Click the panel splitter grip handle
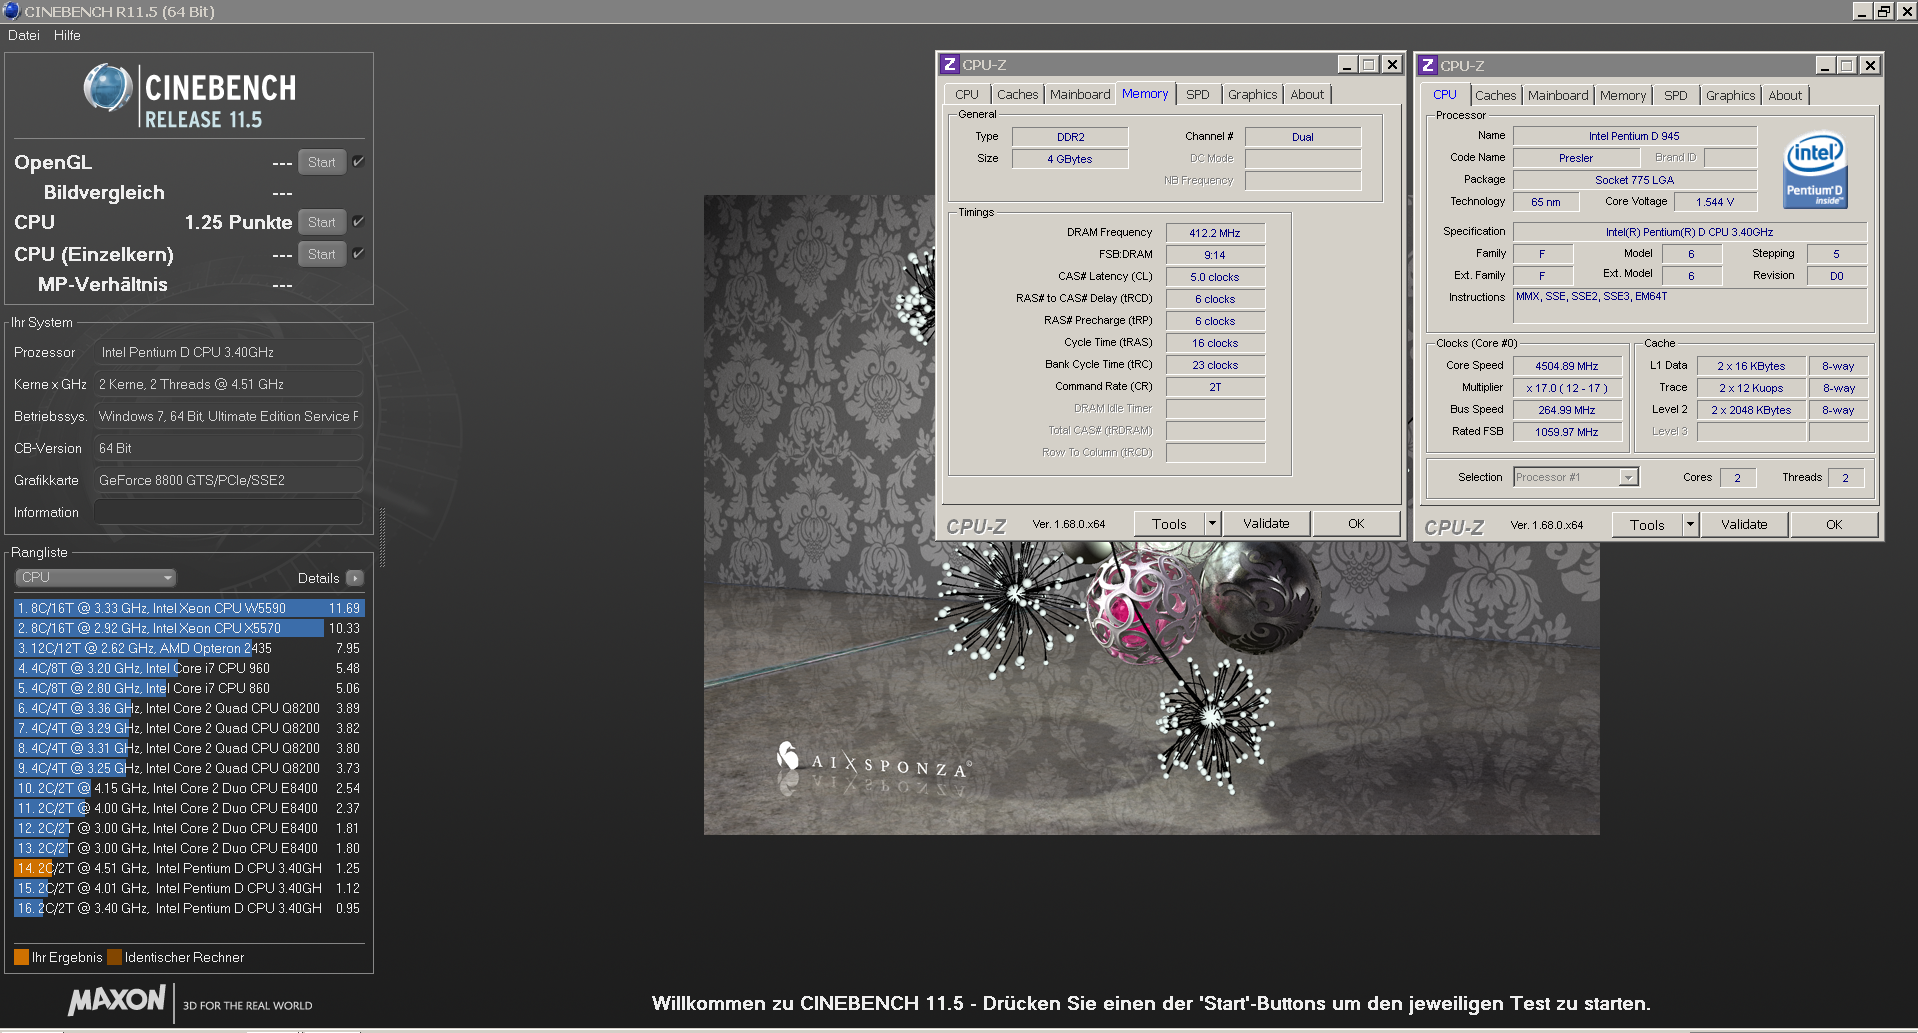The height and width of the screenshot is (1033, 1918). pyautogui.click(x=382, y=537)
